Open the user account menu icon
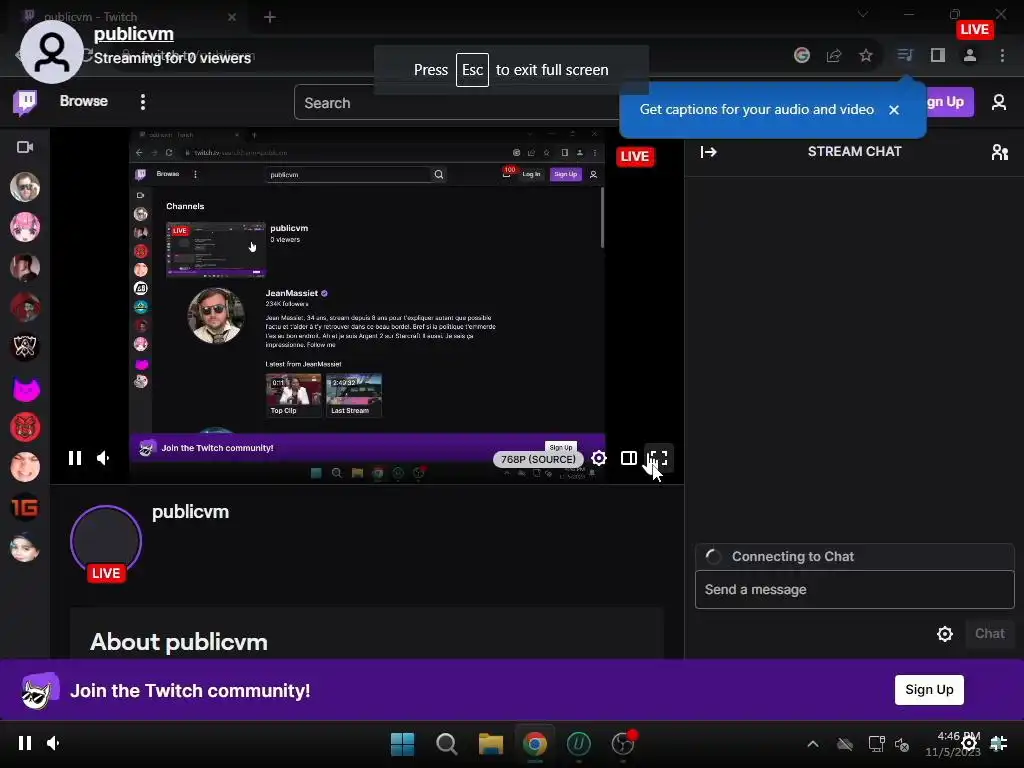This screenshot has width=1024, height=768. [x=999, y=102]
